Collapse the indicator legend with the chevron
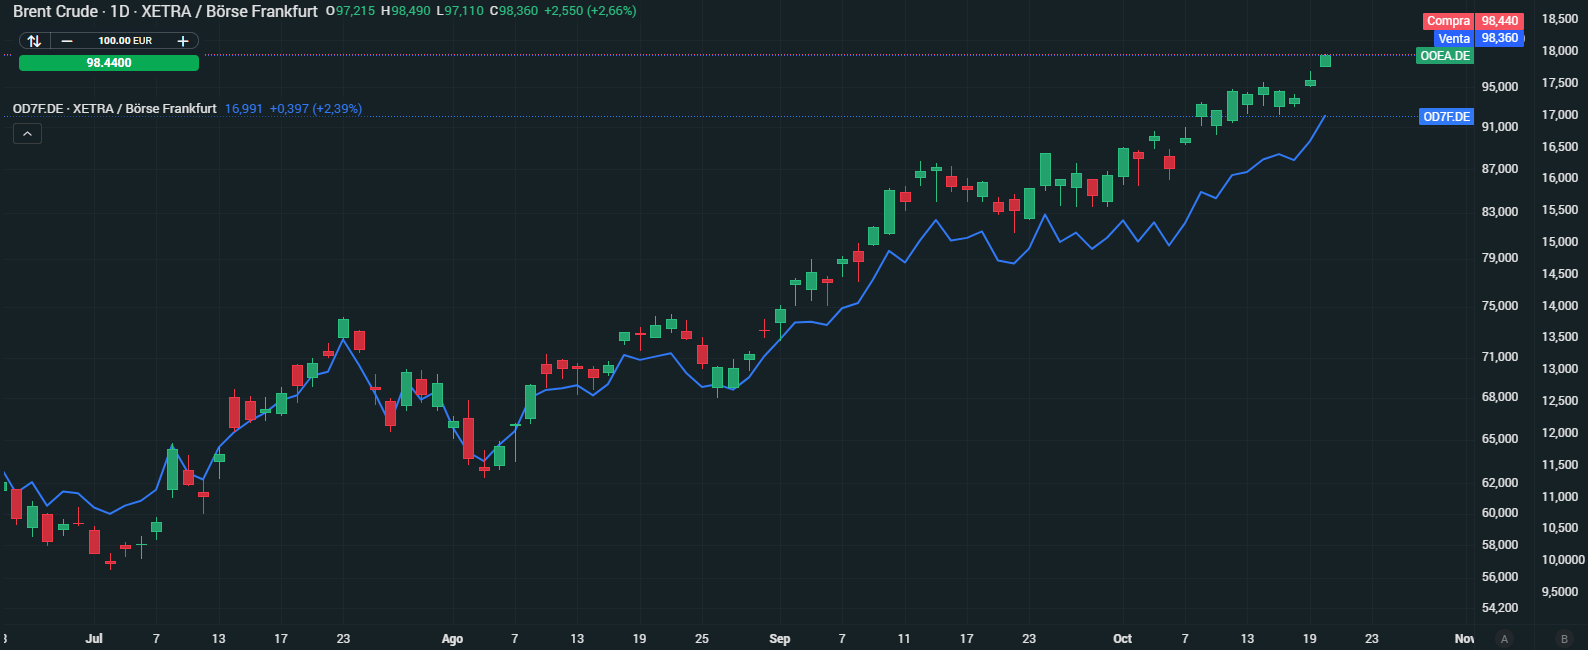The image size is (1588, 650). (x=27, y=134)
